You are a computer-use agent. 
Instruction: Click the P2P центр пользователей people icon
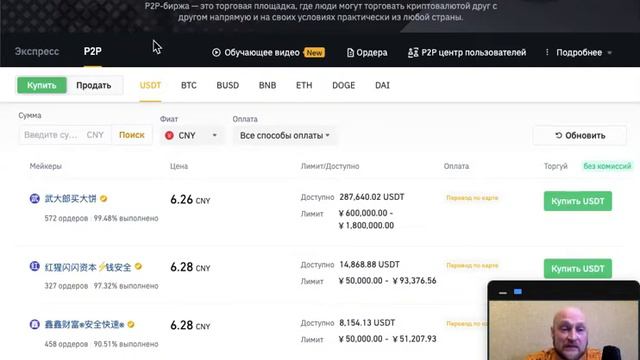(x=413, y=53)
